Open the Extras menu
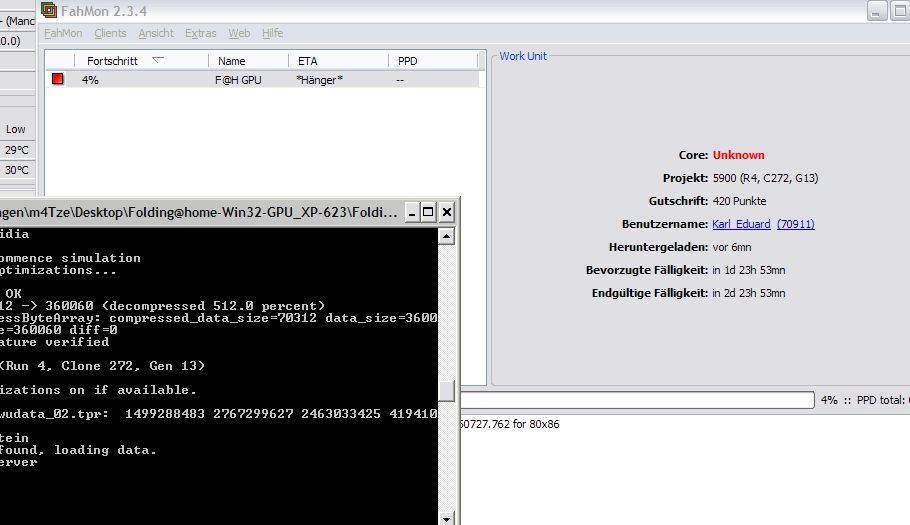 [201, 33]
